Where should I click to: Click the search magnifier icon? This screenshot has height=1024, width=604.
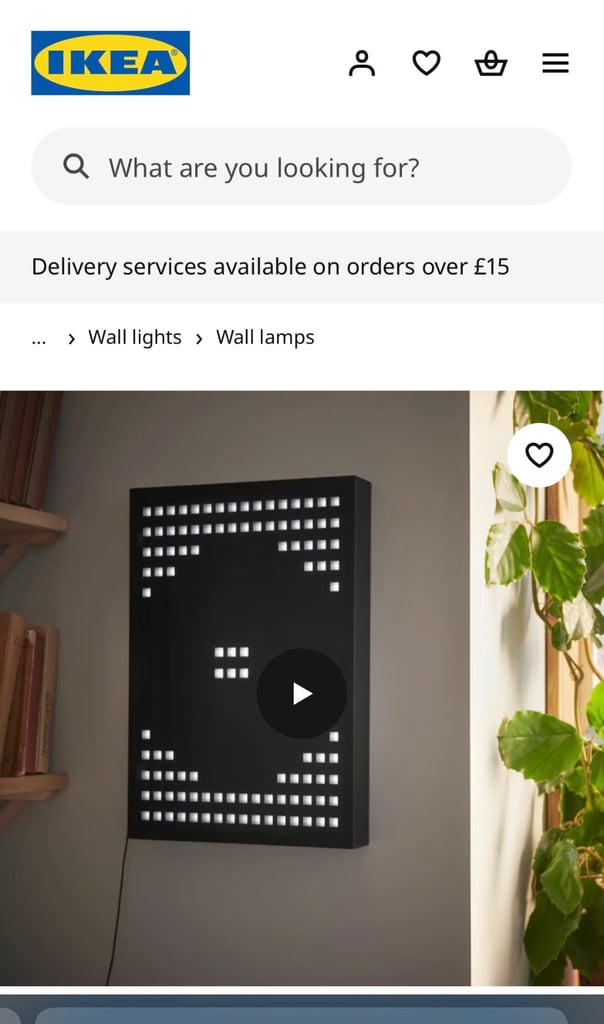(x=76, y=167)
